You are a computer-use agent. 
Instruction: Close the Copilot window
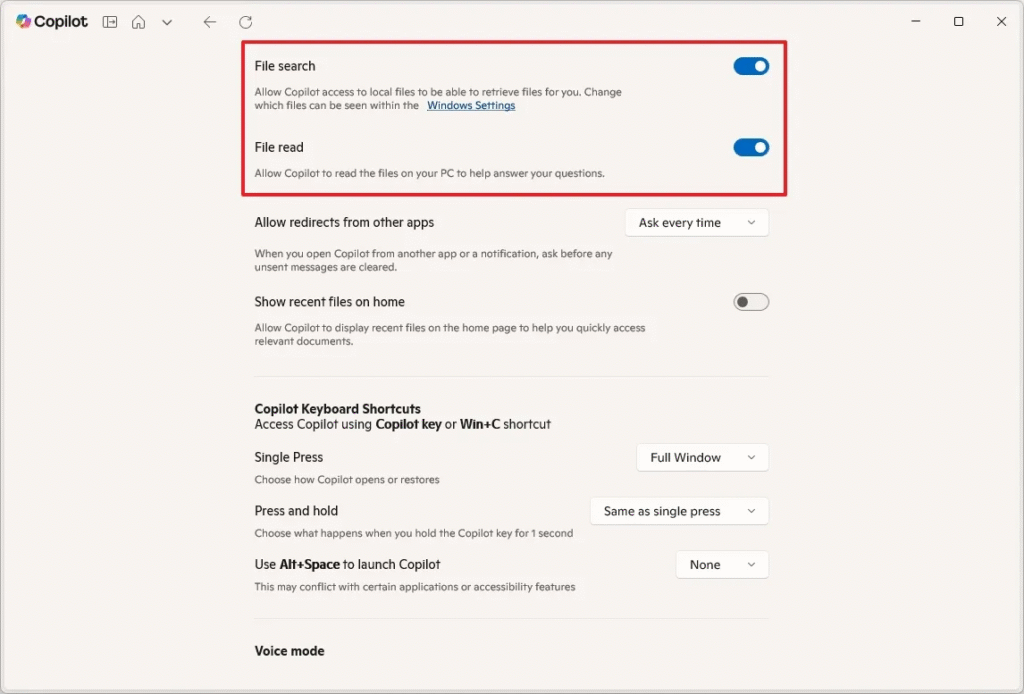pyautogui.click(x=1001, y=22)
